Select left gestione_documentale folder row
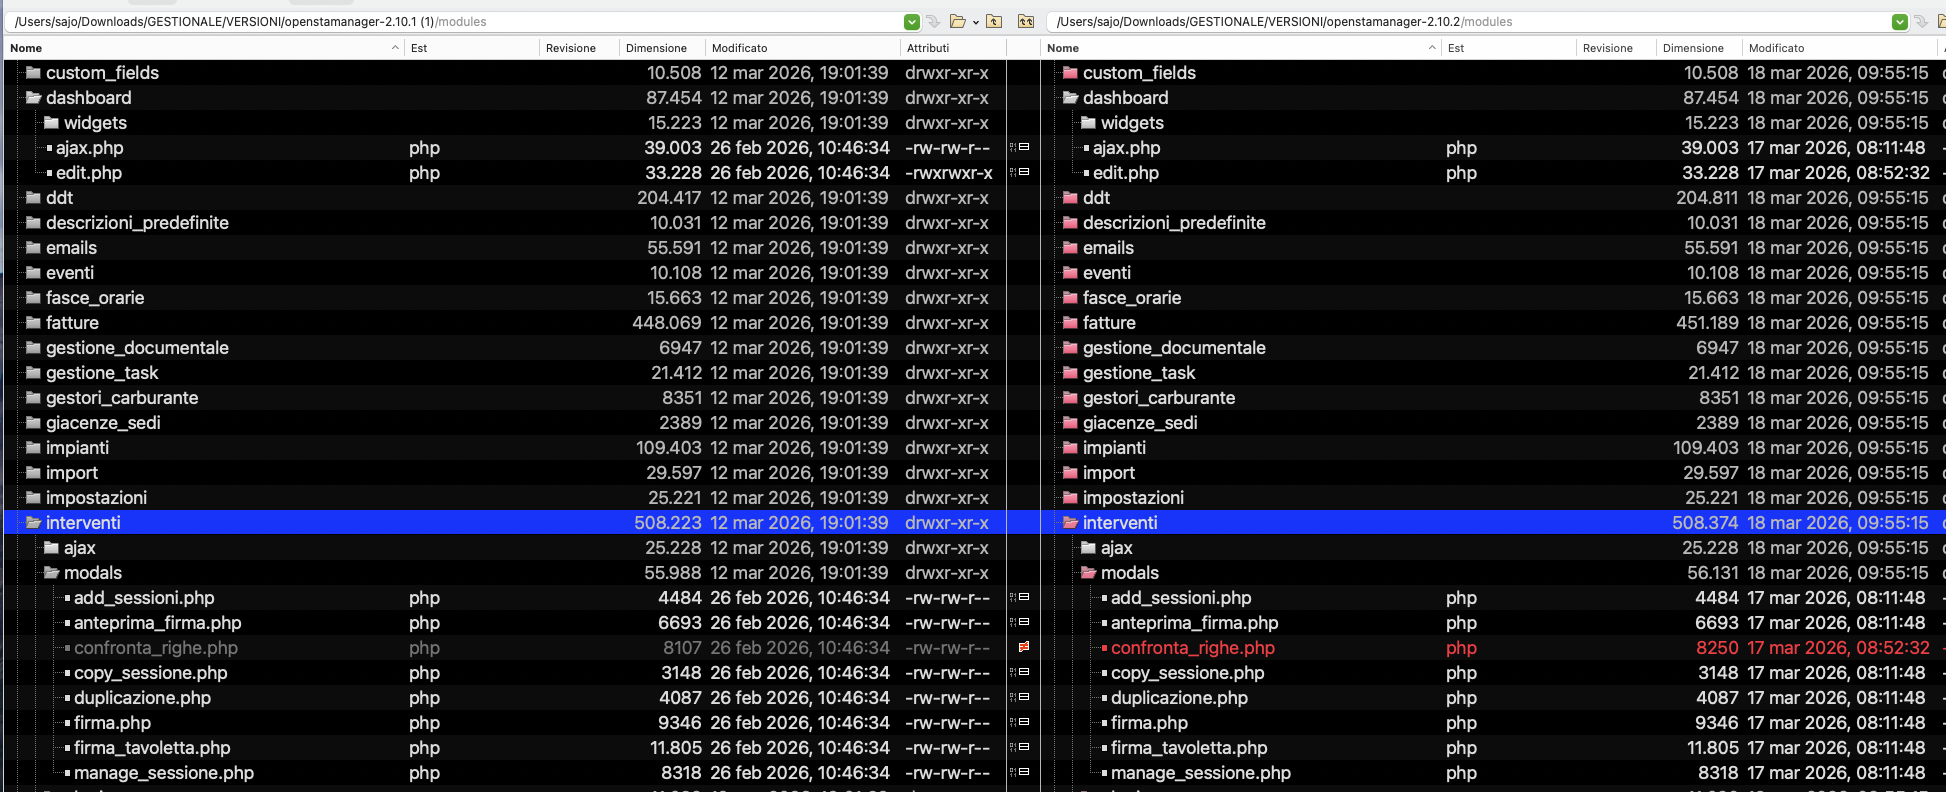 [137, 348]
